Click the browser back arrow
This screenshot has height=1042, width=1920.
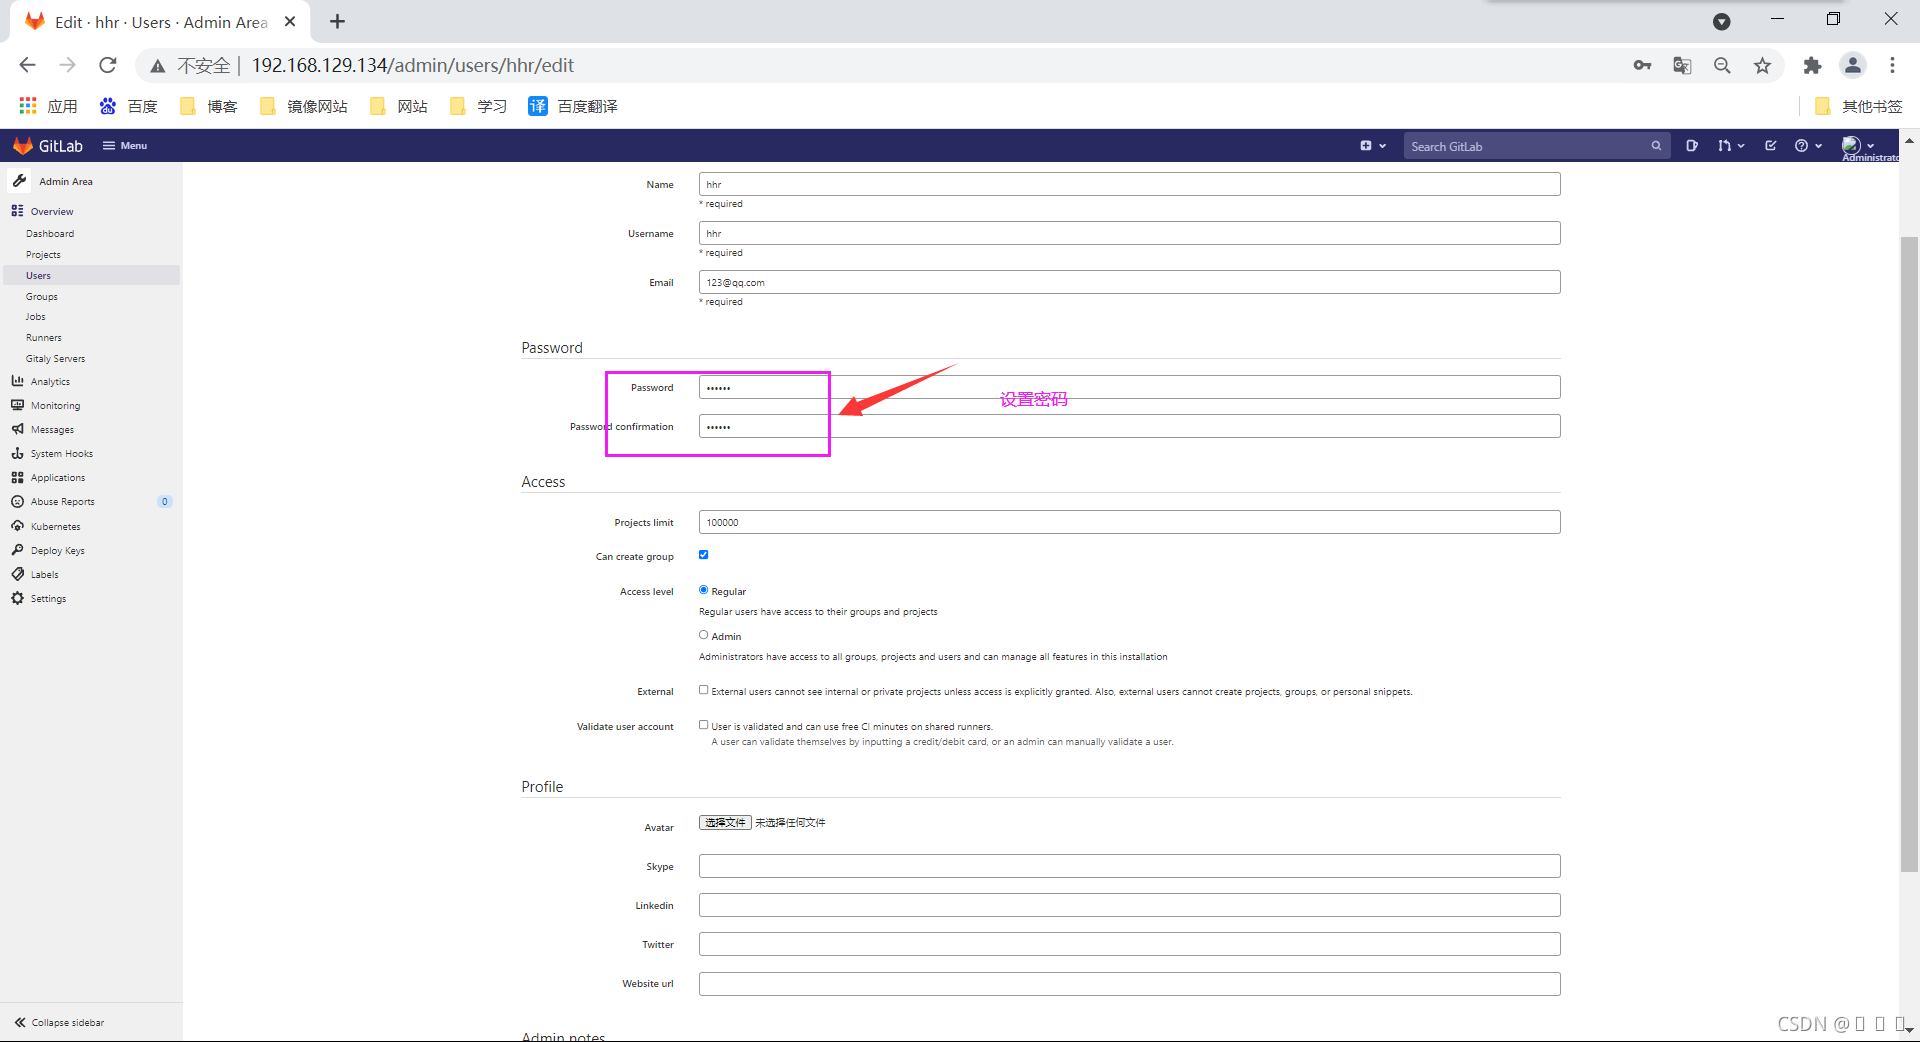(27, 65)
